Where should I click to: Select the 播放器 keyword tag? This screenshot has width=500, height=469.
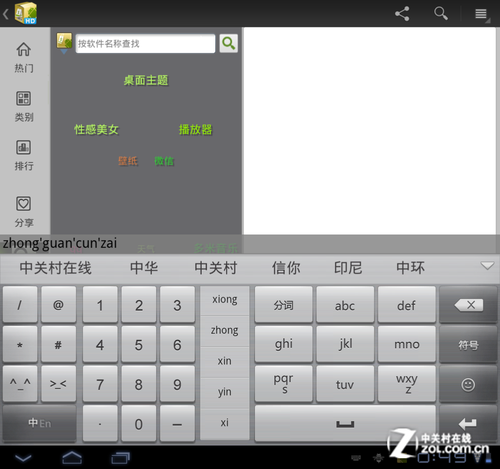point(195,129)
